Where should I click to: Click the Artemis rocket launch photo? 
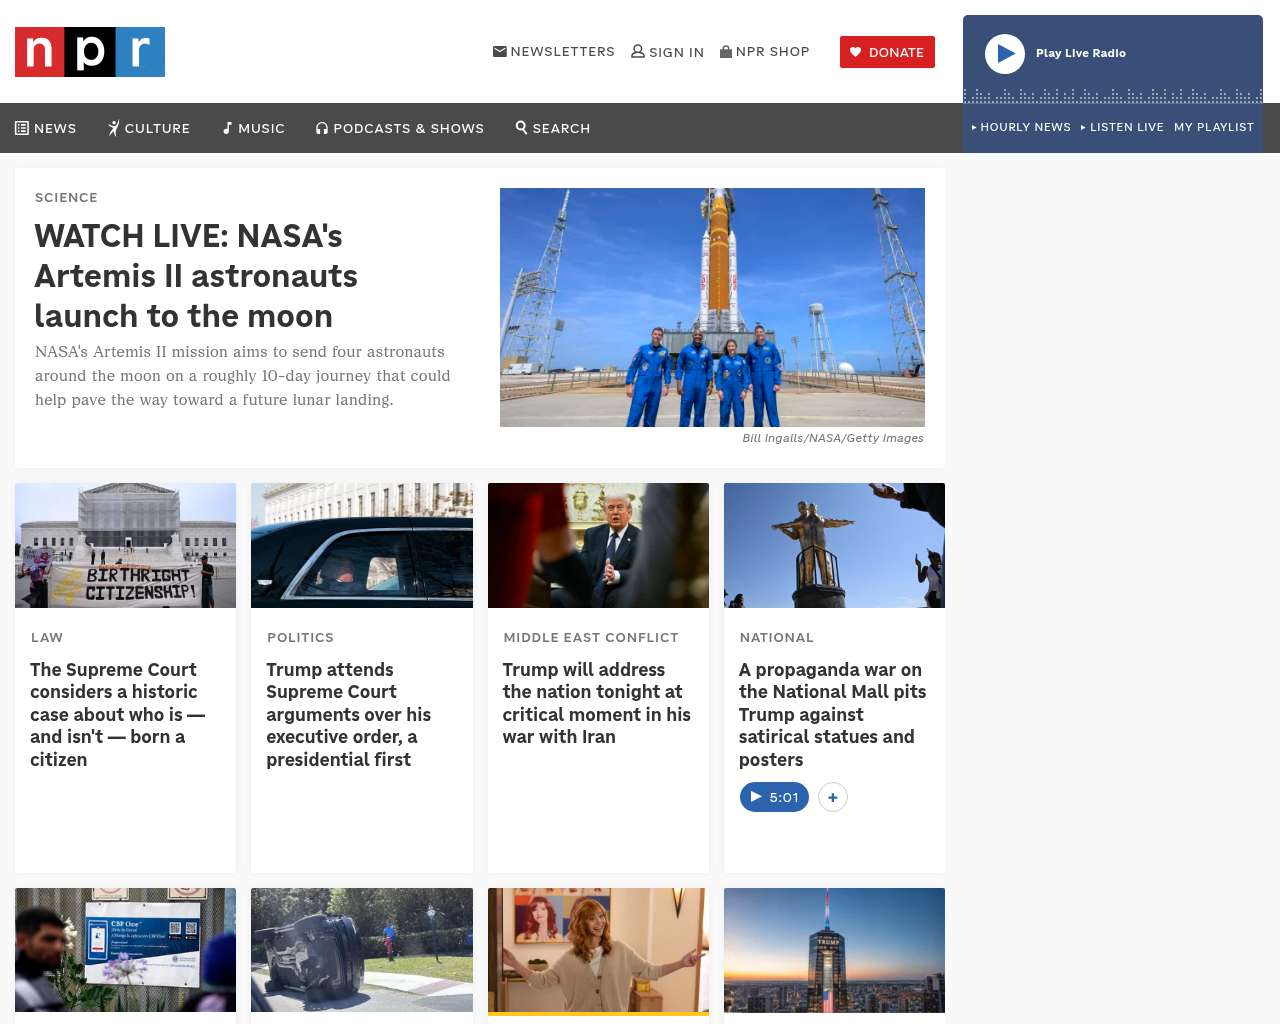pos(712,307)
